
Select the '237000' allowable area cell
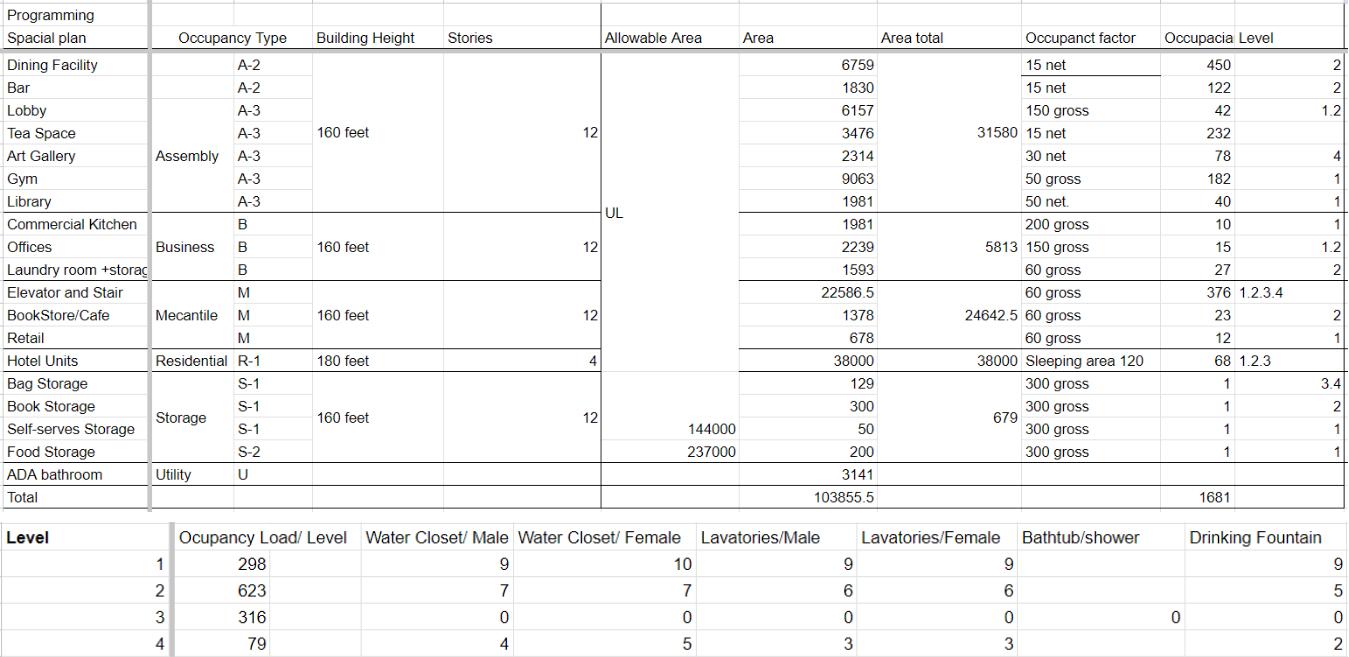[670, 452]
